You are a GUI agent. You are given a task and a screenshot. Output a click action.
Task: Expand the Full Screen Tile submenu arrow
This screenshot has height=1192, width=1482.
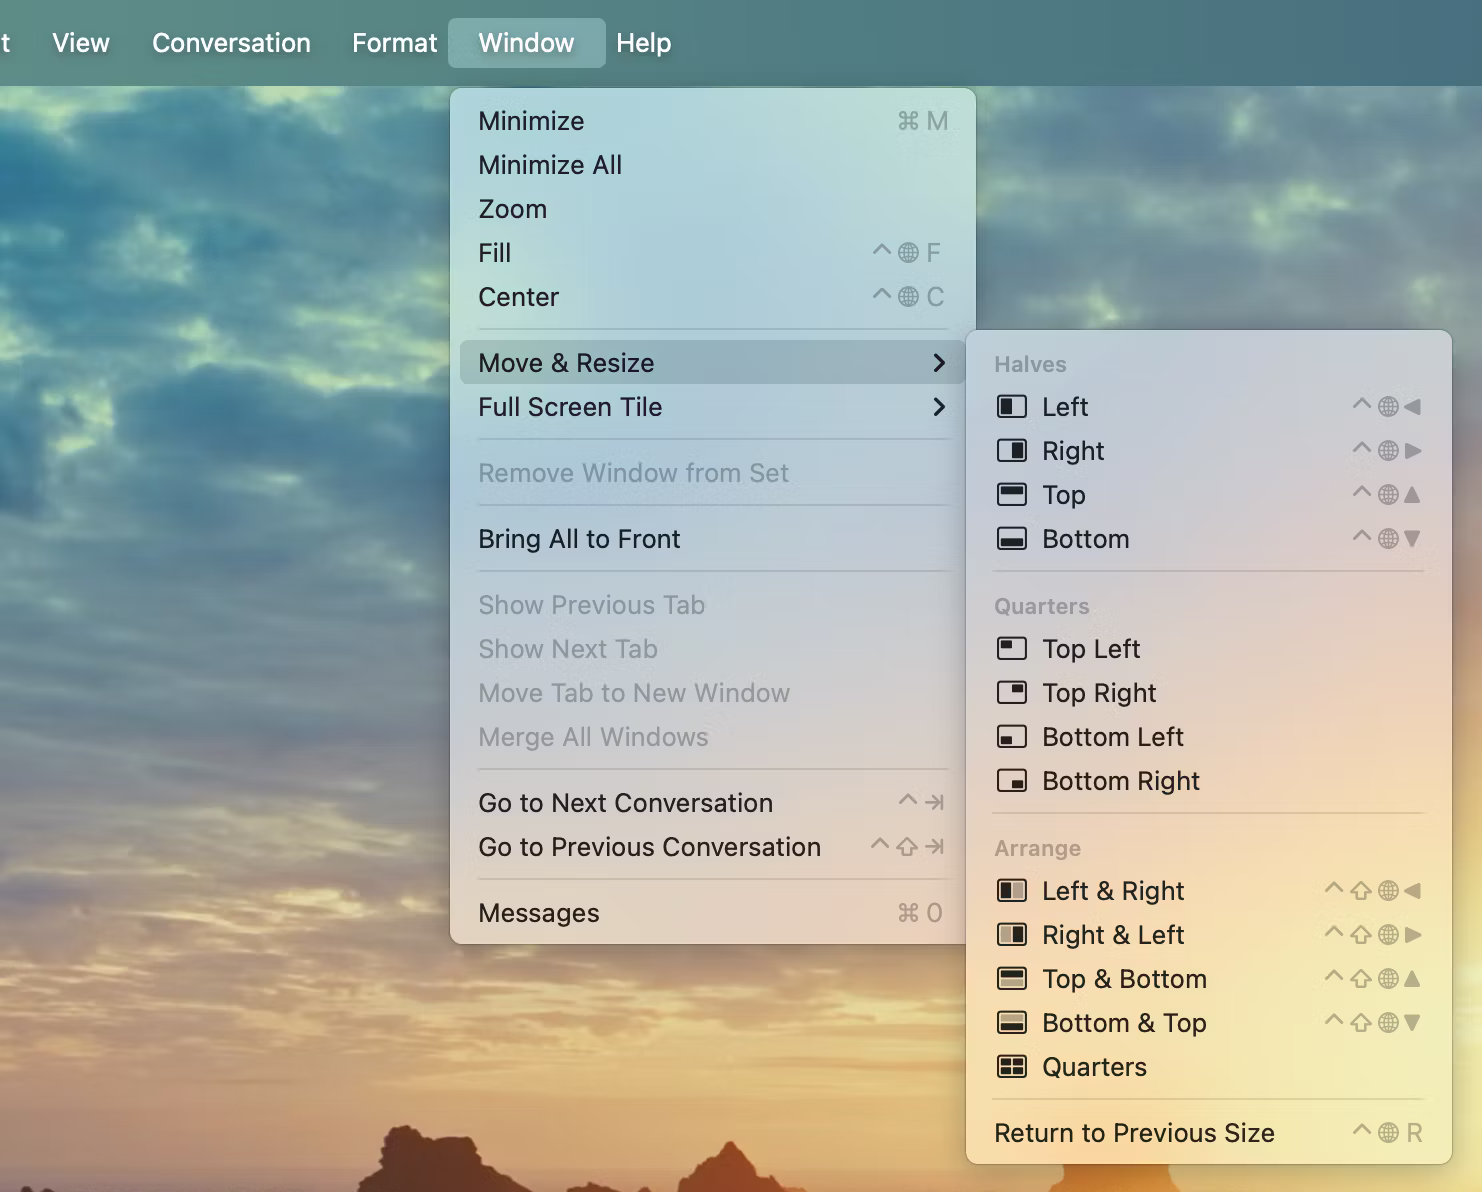938,407
